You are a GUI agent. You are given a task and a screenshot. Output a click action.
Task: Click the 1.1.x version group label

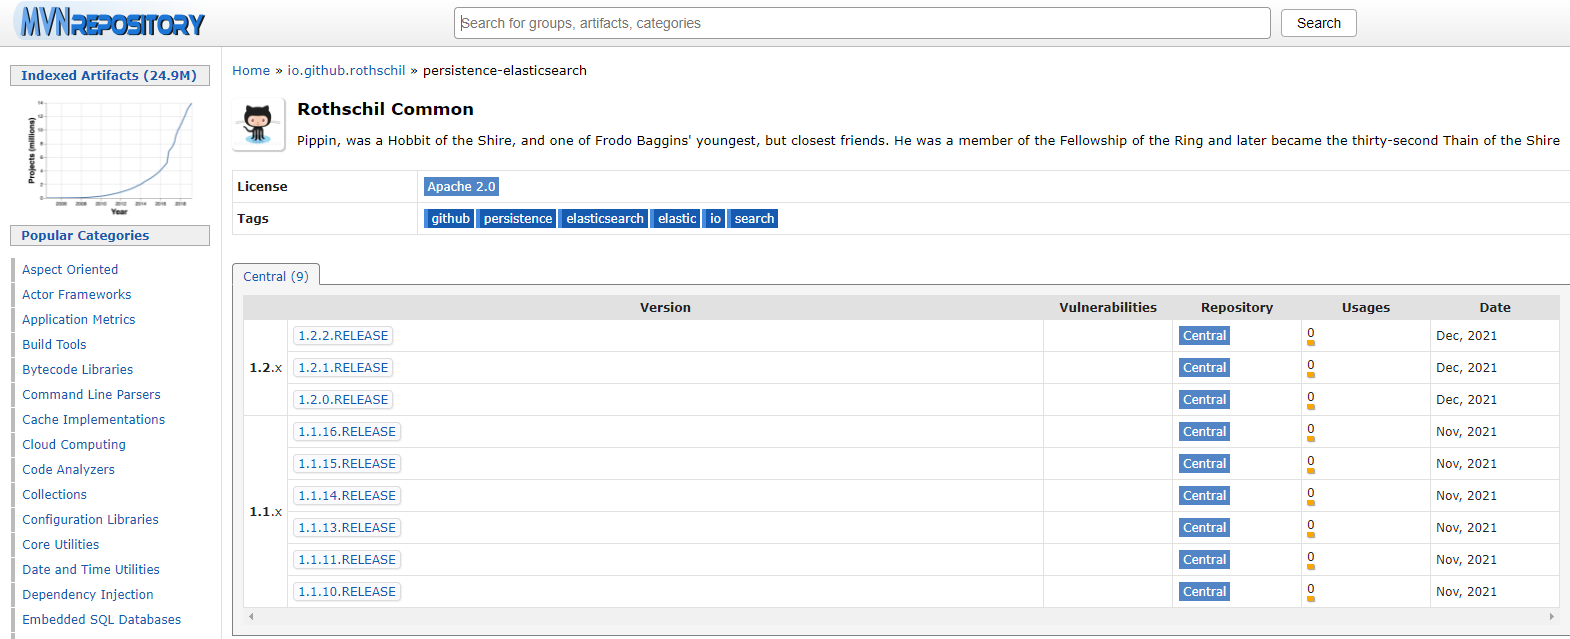pos(266,512)
